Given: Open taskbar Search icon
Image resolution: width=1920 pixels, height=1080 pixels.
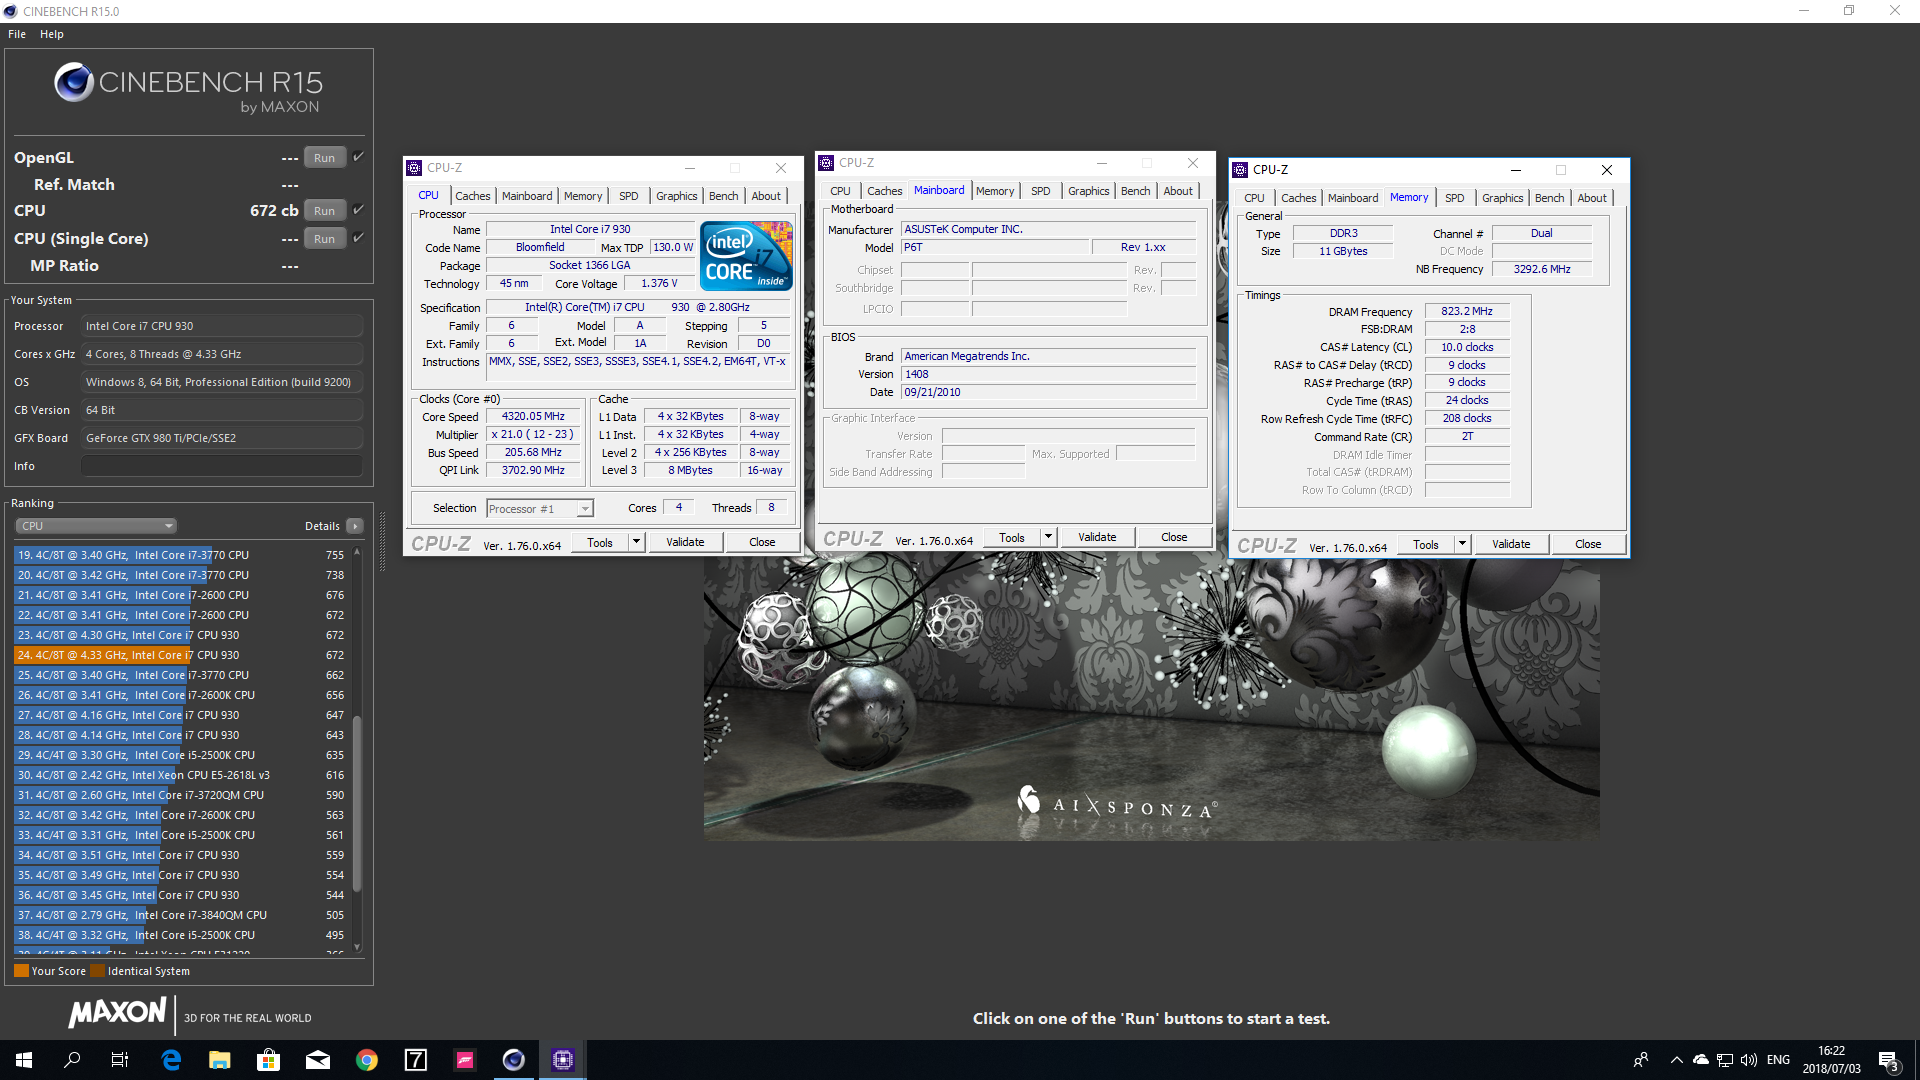Looking at the screenshot, I should 72,1060.
